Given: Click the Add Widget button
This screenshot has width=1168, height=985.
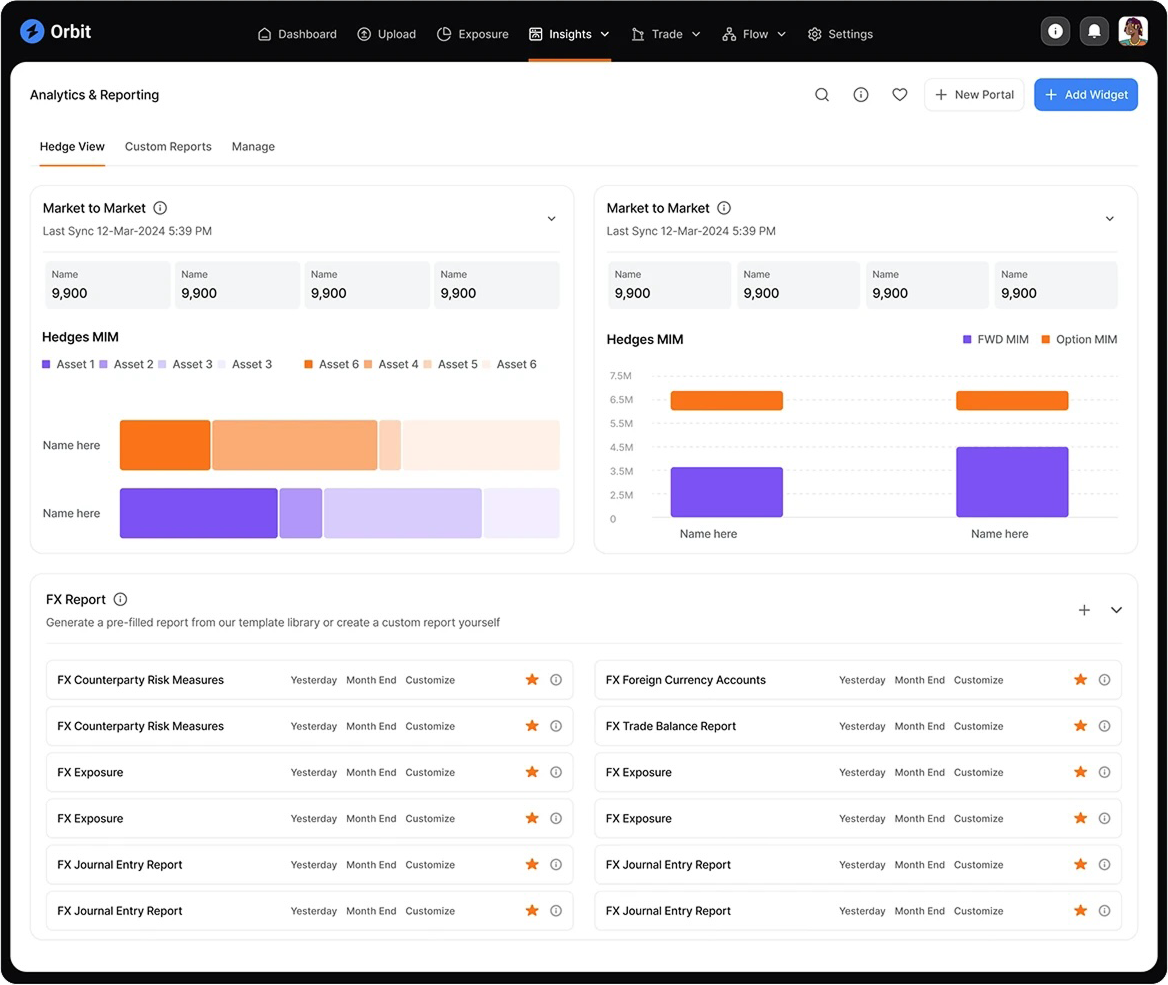Looking at the screenshot, I should 1085,95.
